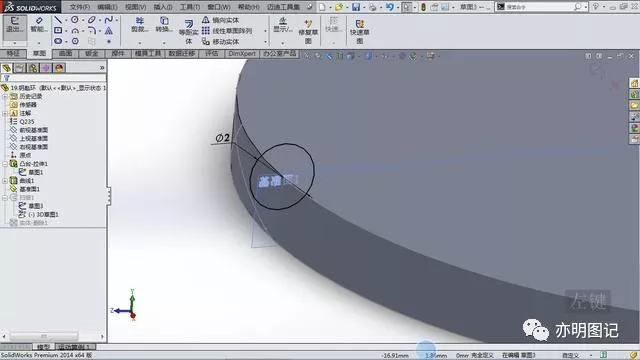Image resolution: width=640 pixels, height=360 pixels.
Task: Select the Q235 material tree item
Action: tap(22, 122)
